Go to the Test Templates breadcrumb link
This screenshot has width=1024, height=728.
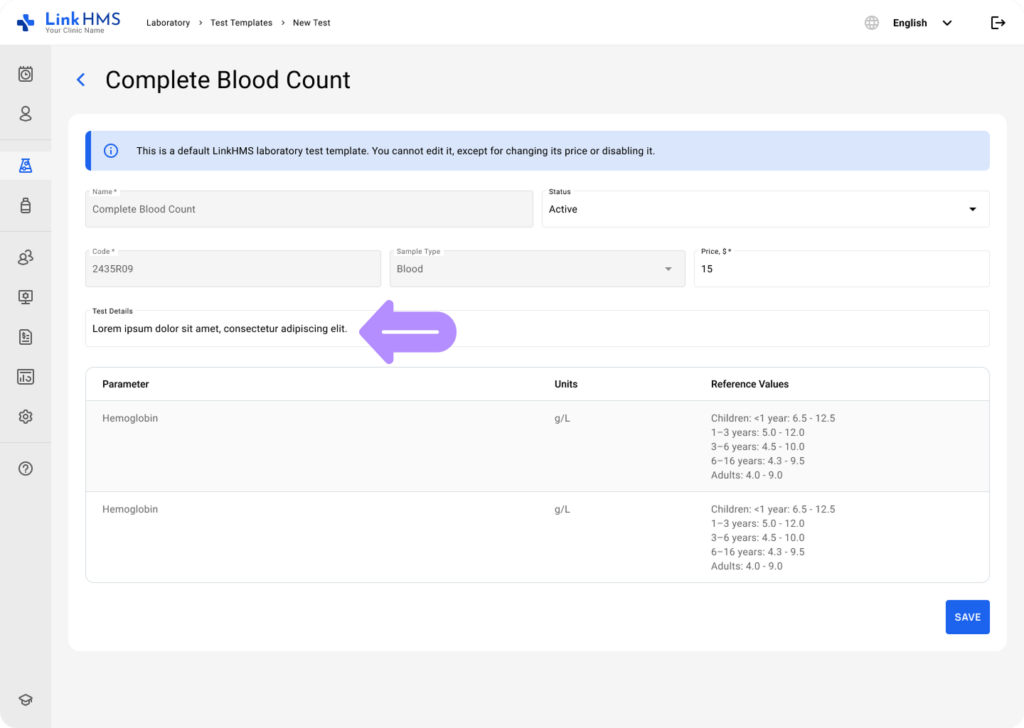(x=241, y=22)
